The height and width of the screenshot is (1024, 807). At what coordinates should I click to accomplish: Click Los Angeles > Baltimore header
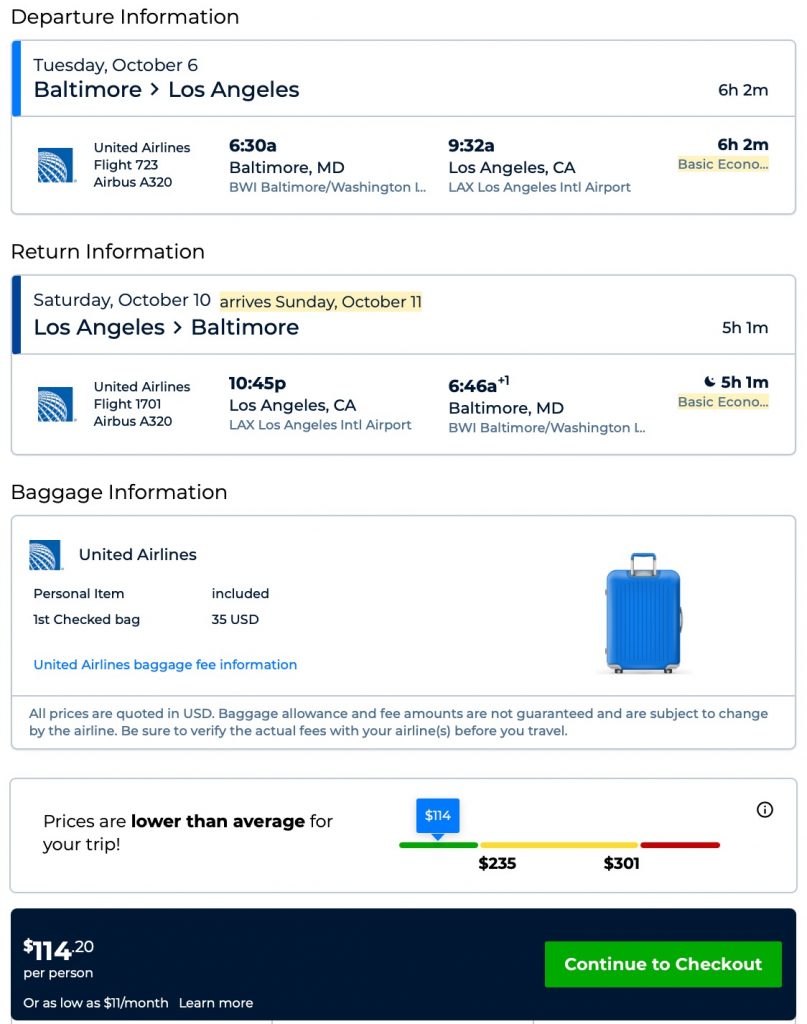tap(166, 328)
